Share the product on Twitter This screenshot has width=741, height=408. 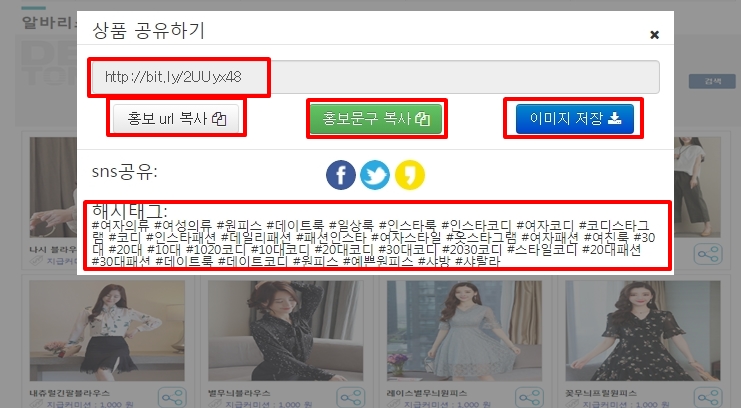tap(375, 175)
